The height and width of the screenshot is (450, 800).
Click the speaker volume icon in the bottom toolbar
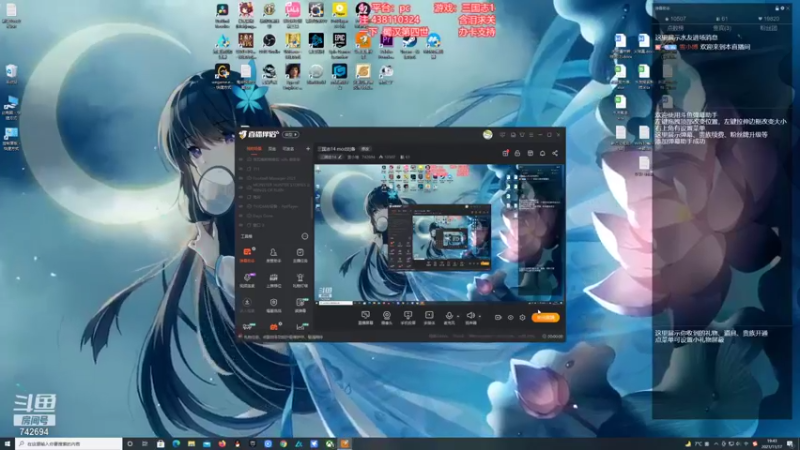pyautogui.click(x=470, y=317)
